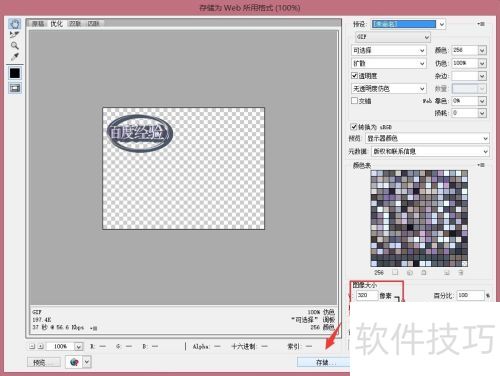This screenshot has height=376, width=500.
Task: Open the 颜色表 color table flyout menu
Action: (481, 165)
